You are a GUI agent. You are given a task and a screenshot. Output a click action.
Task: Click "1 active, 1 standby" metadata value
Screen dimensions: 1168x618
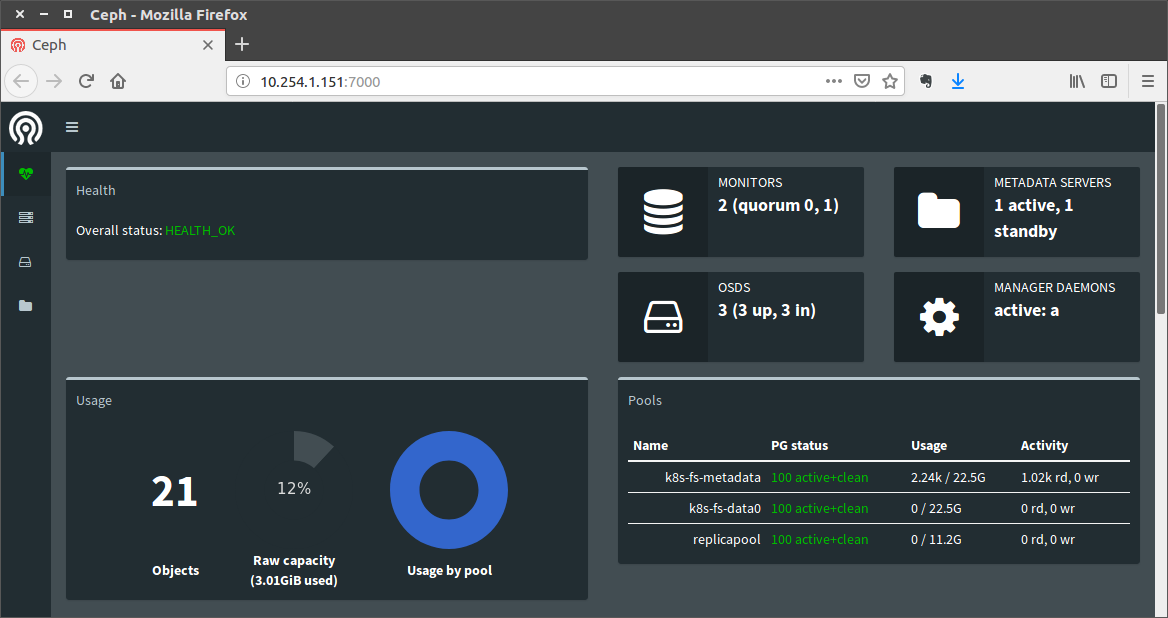1034,218
